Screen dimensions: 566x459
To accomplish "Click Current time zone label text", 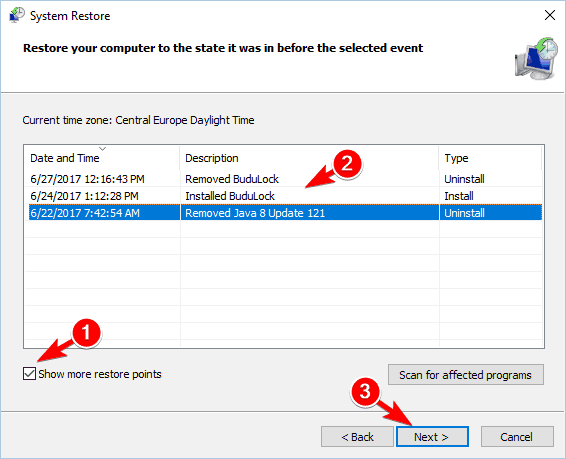I will pyautogui.click(x=138, y=120).
